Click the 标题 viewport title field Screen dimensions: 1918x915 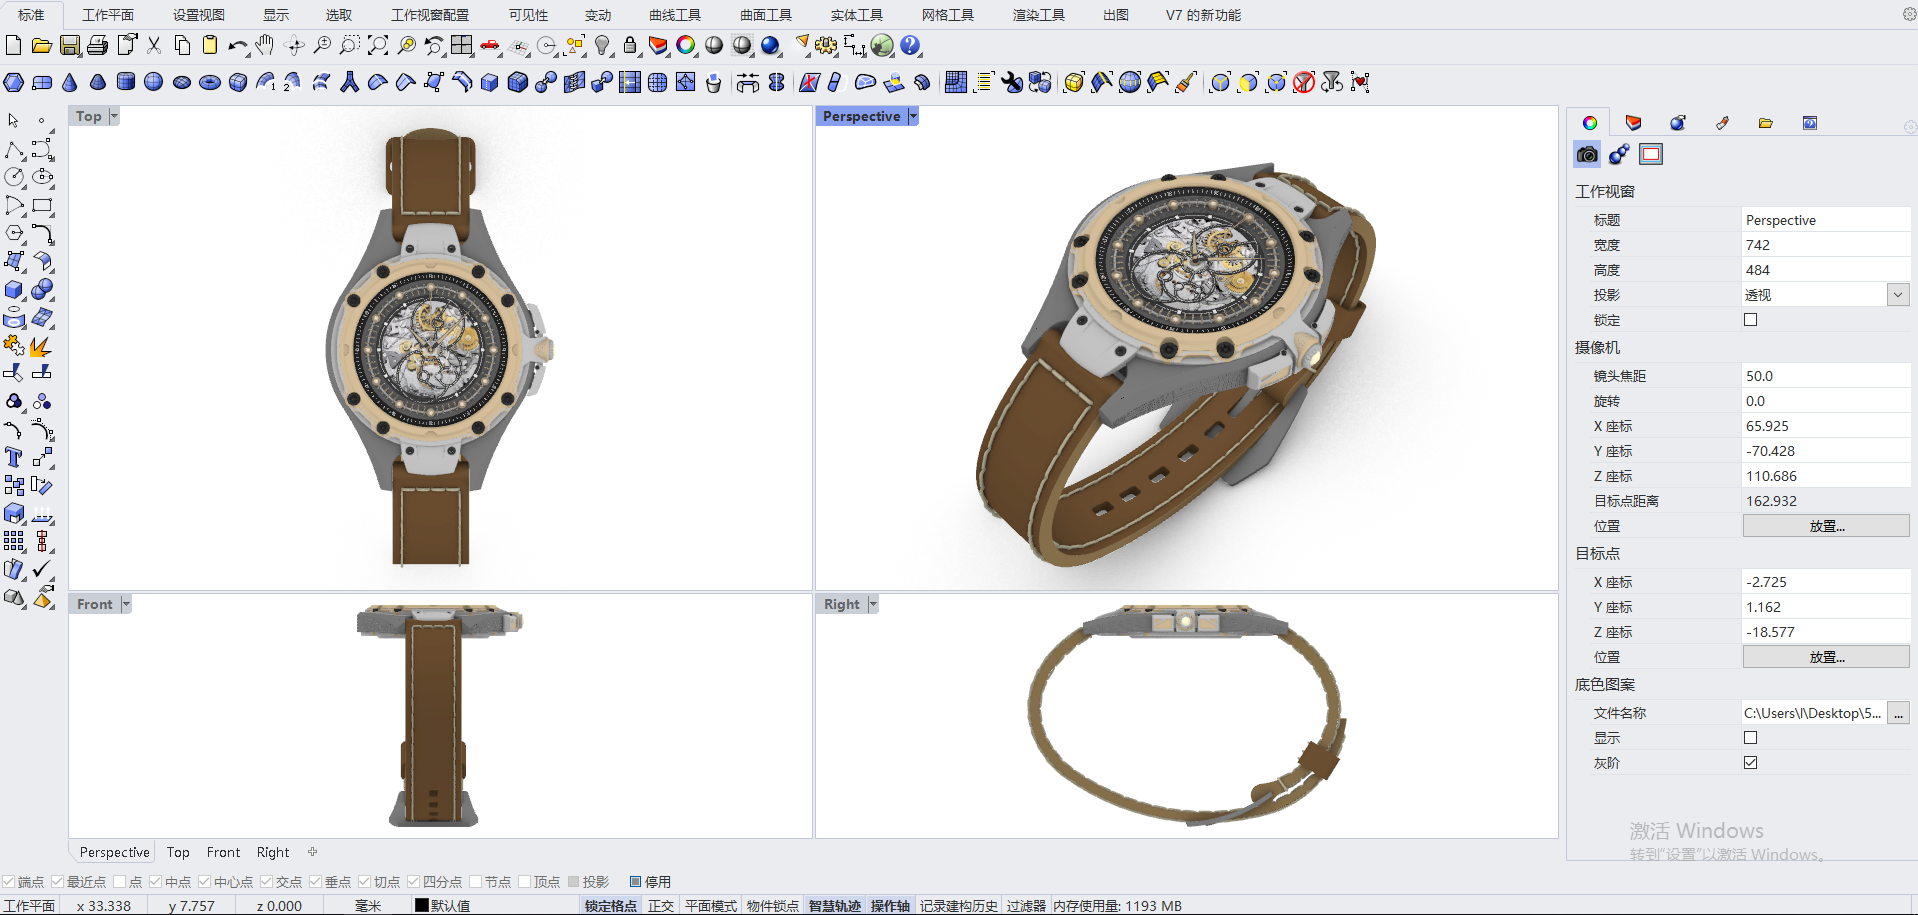click(x=1826, y=220)
